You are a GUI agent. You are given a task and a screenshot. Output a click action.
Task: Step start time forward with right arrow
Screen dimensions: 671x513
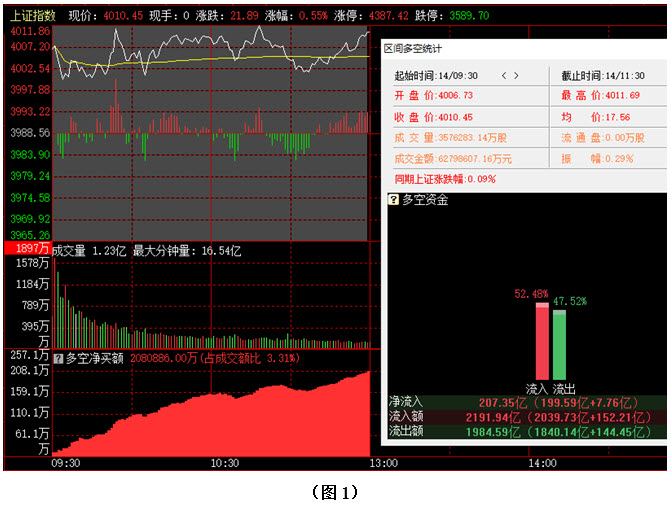[517, 75]
